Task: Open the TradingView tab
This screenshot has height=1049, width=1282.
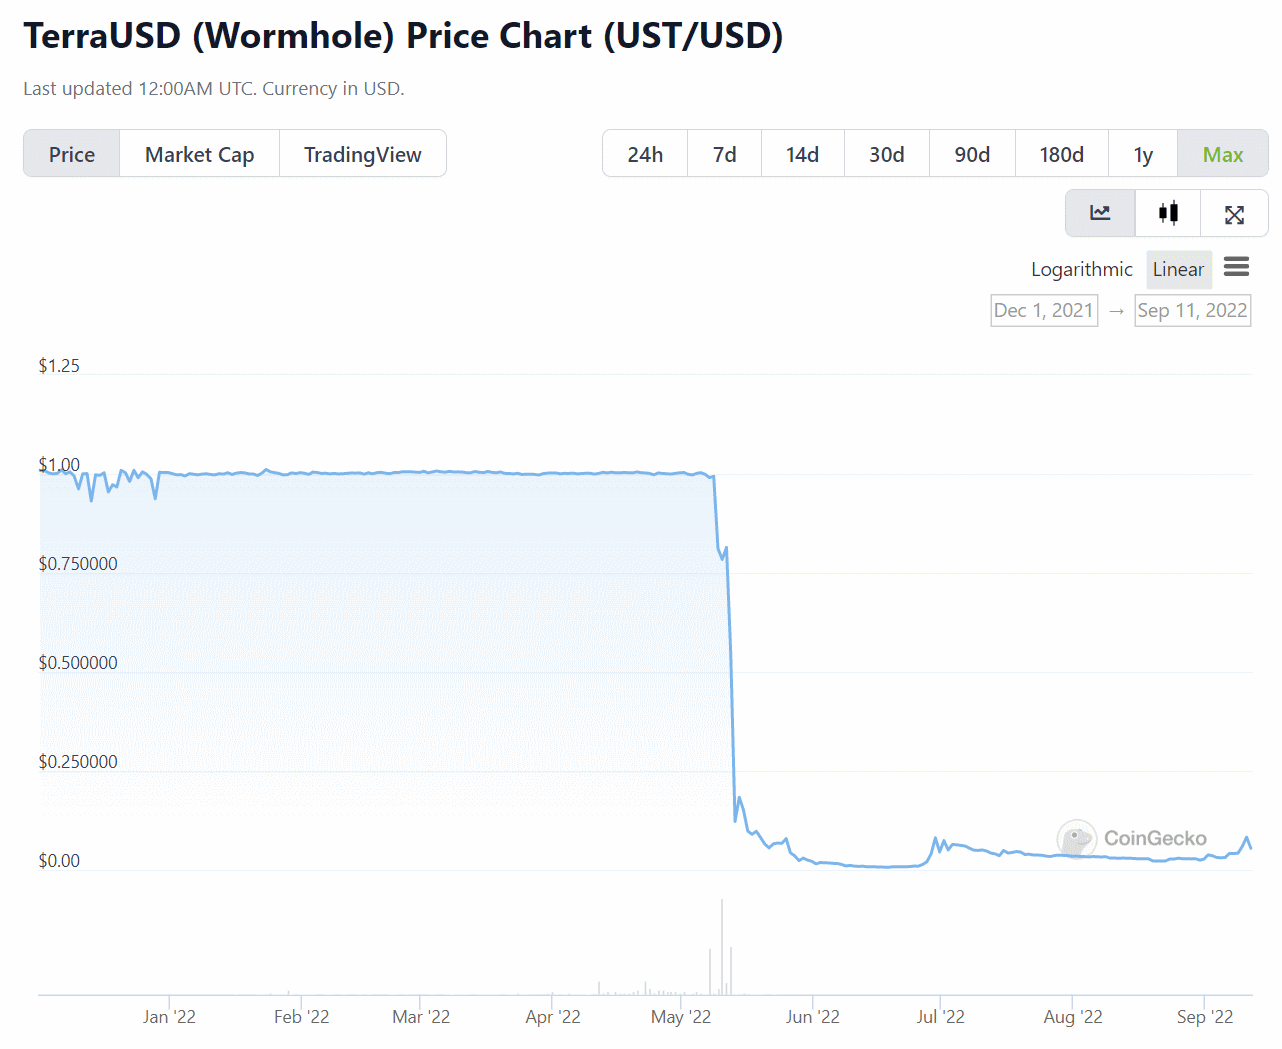Action: tap(362, 154)
